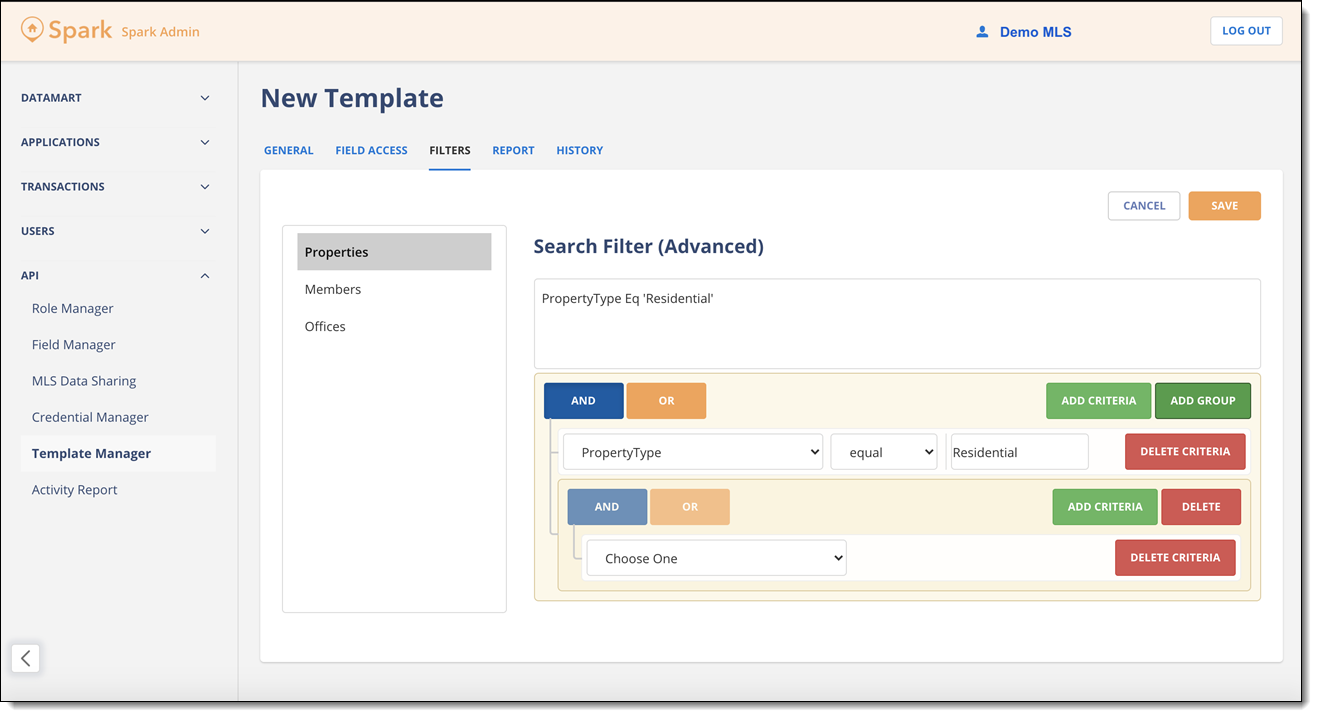Expand the Applications sidebar section
This screenshot has height=717, width=1317.
pos(116,142)
